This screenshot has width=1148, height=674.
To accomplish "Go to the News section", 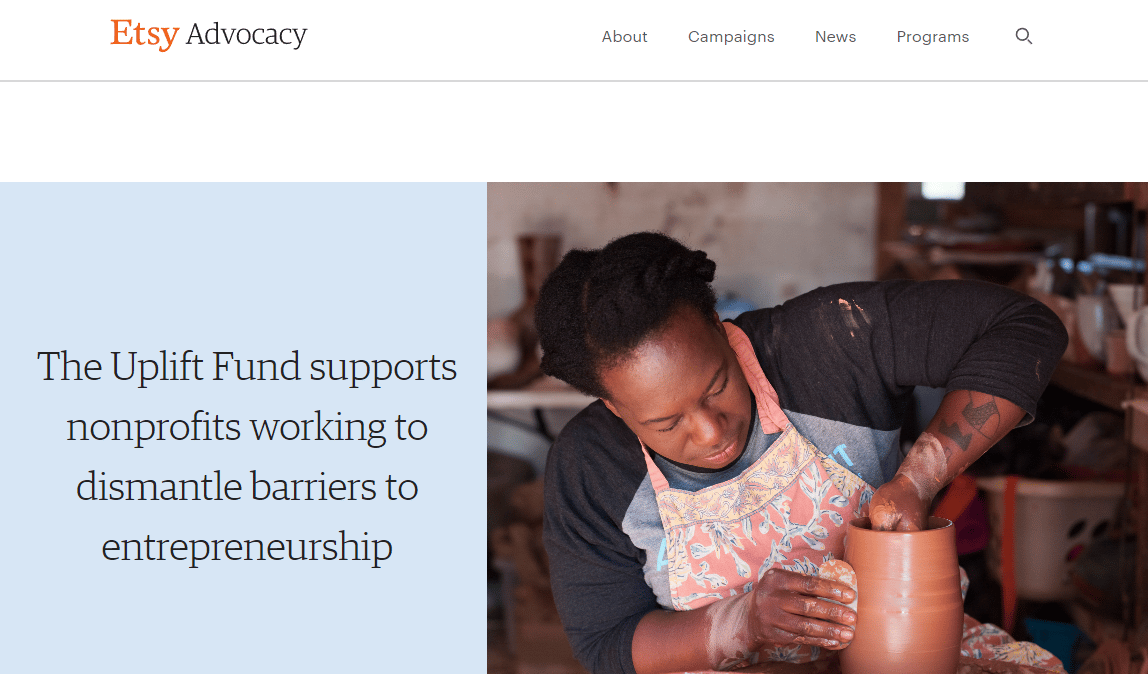I will [835, 37].
